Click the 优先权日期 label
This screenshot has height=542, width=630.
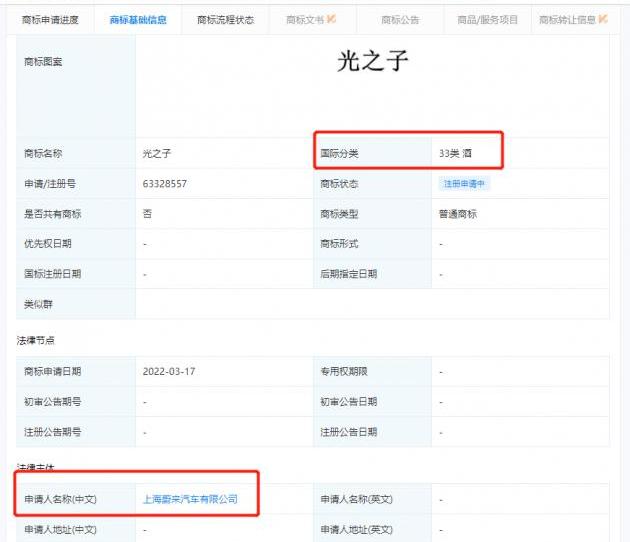(x=48, y=243)
